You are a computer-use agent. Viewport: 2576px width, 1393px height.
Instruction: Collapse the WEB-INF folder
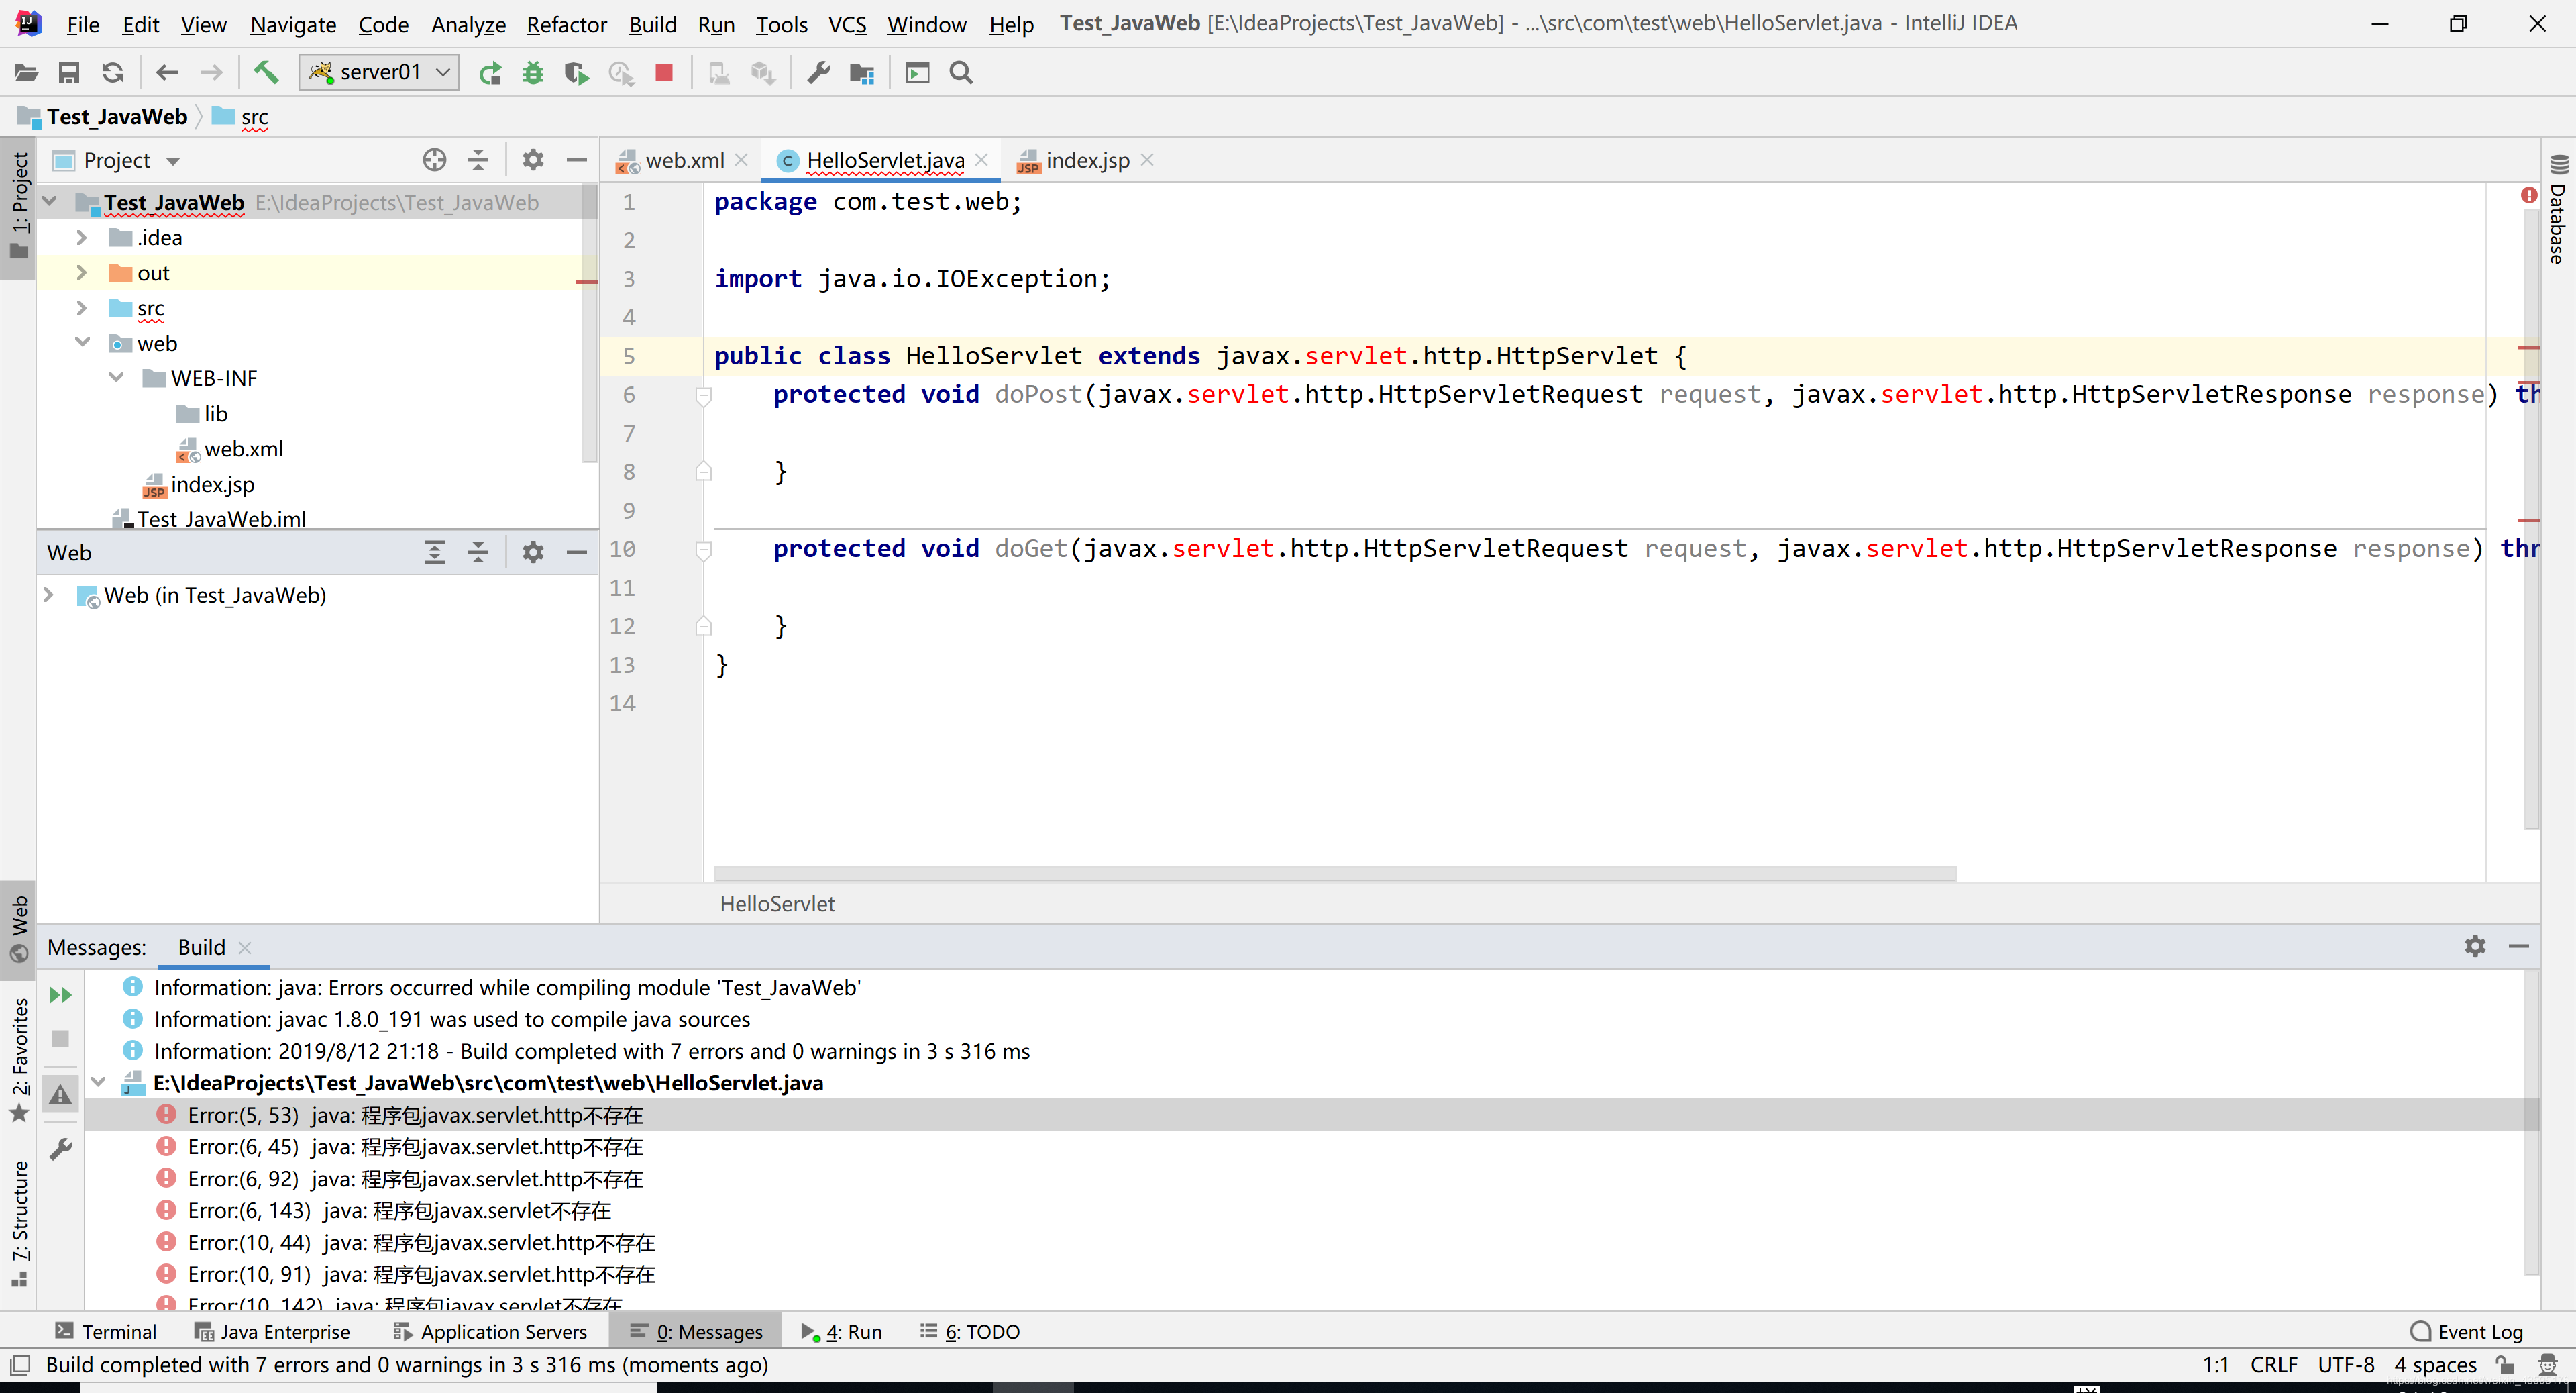[116, 378]
